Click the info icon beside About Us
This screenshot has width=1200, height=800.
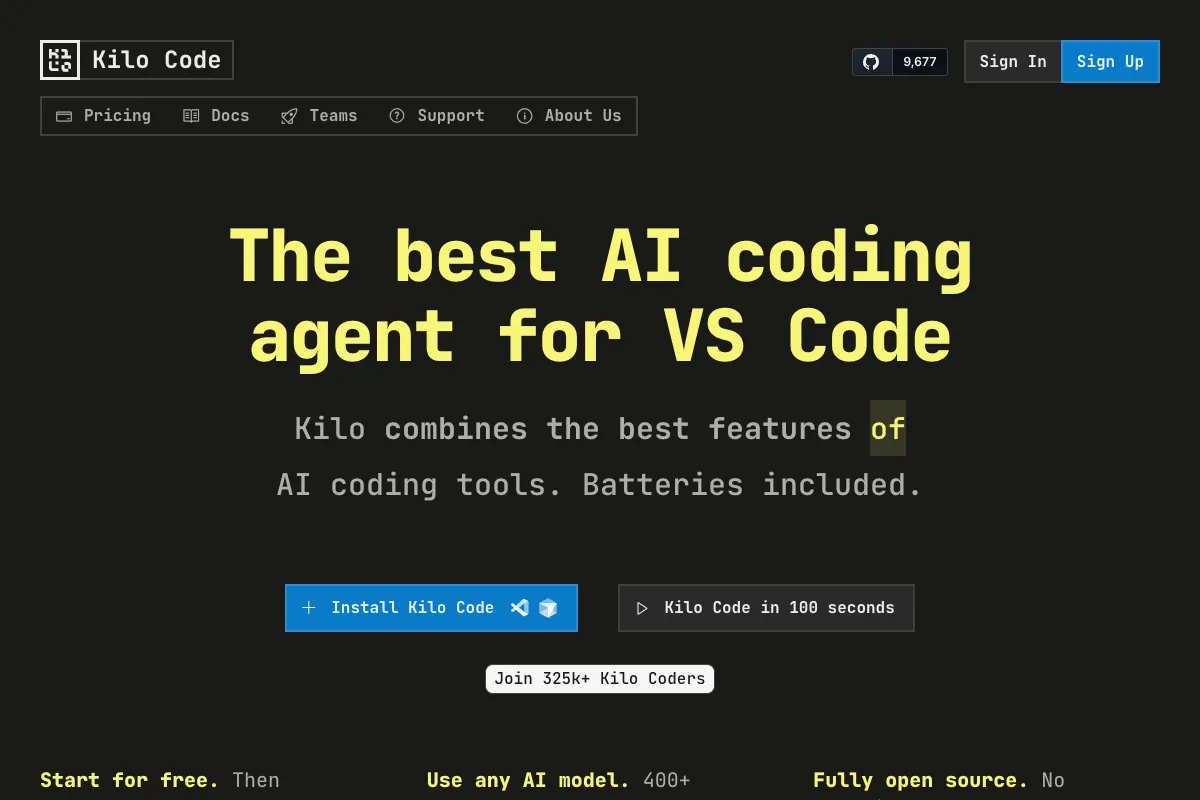click(524, 116)
